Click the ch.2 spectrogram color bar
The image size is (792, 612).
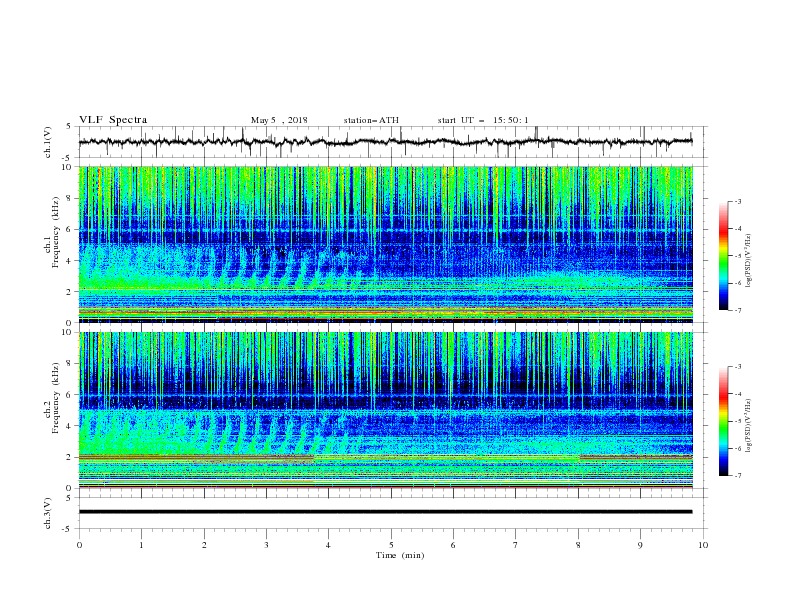(723, 421)
